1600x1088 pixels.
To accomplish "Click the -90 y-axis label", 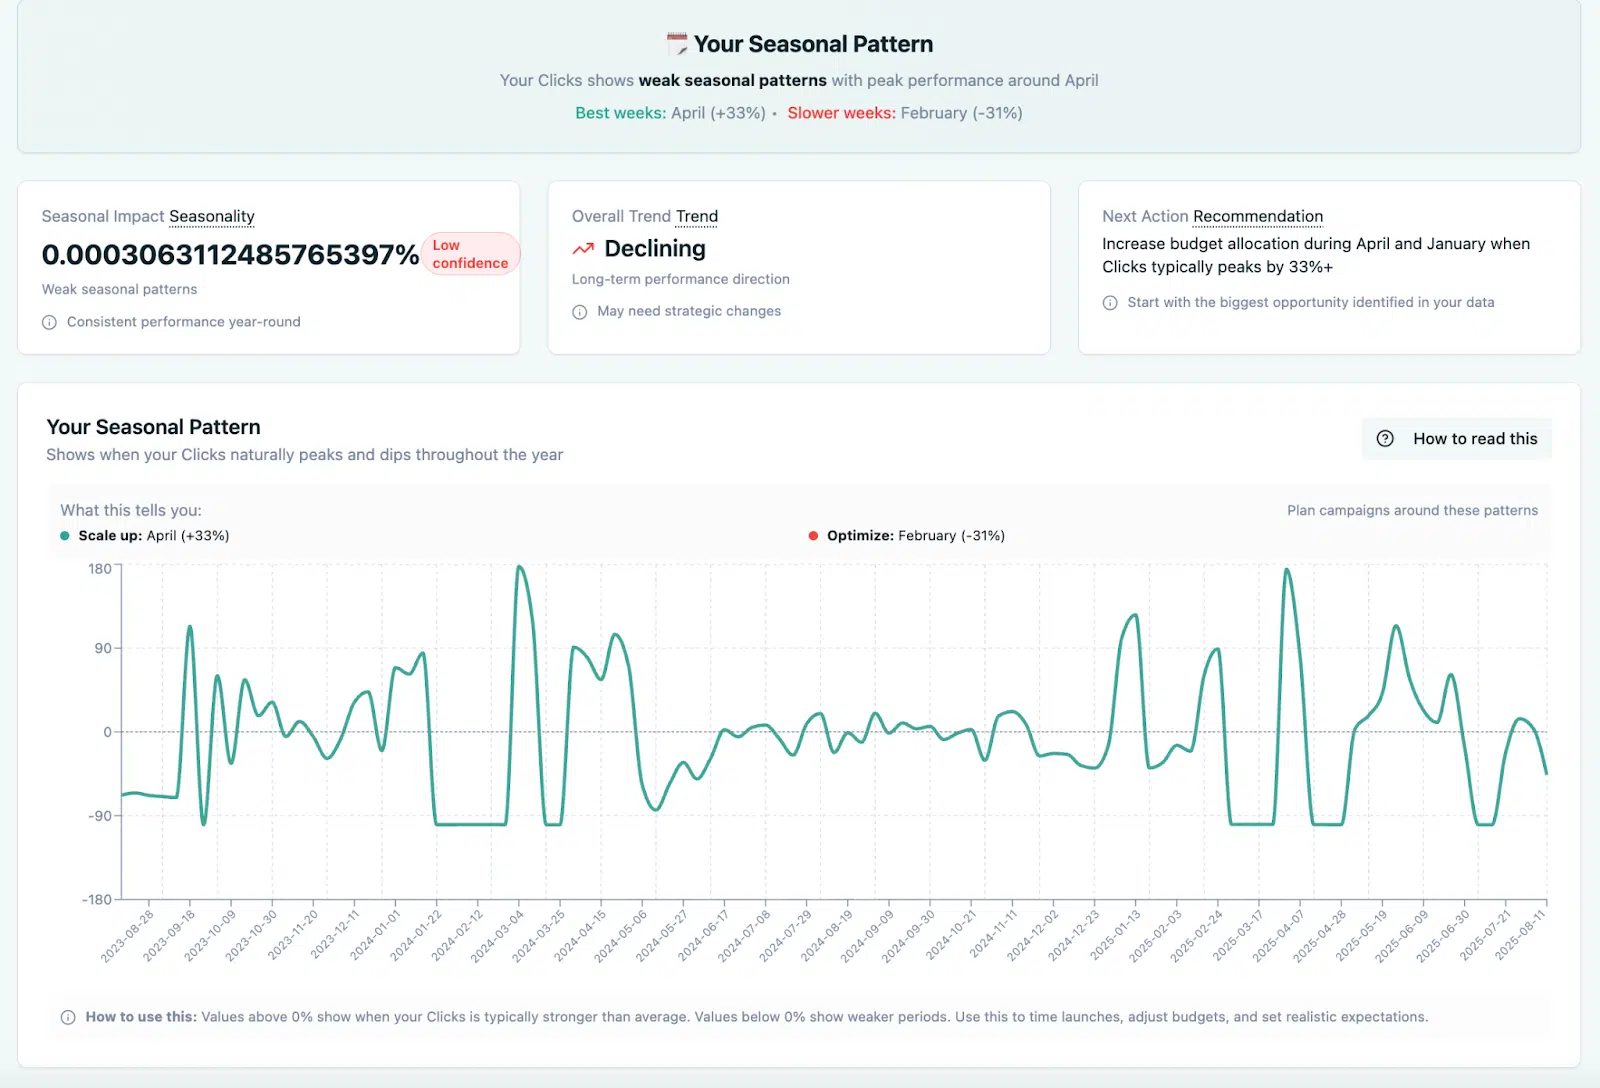I will click(100, 816).
